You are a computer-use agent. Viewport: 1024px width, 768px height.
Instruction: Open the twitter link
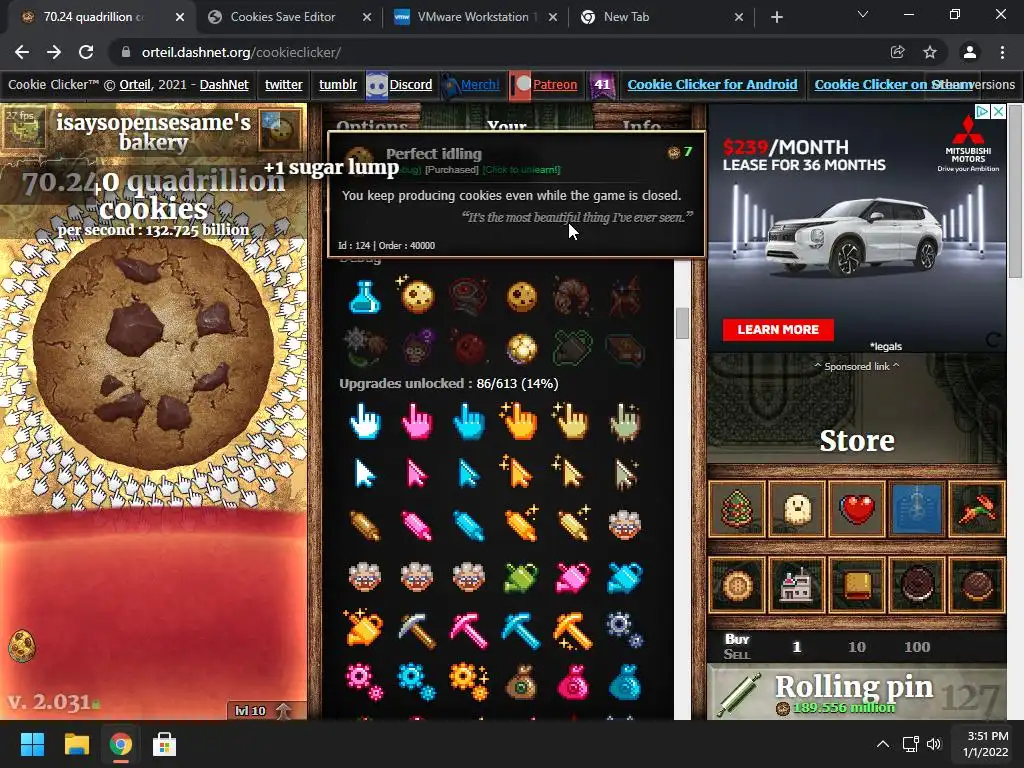[283, 84]
